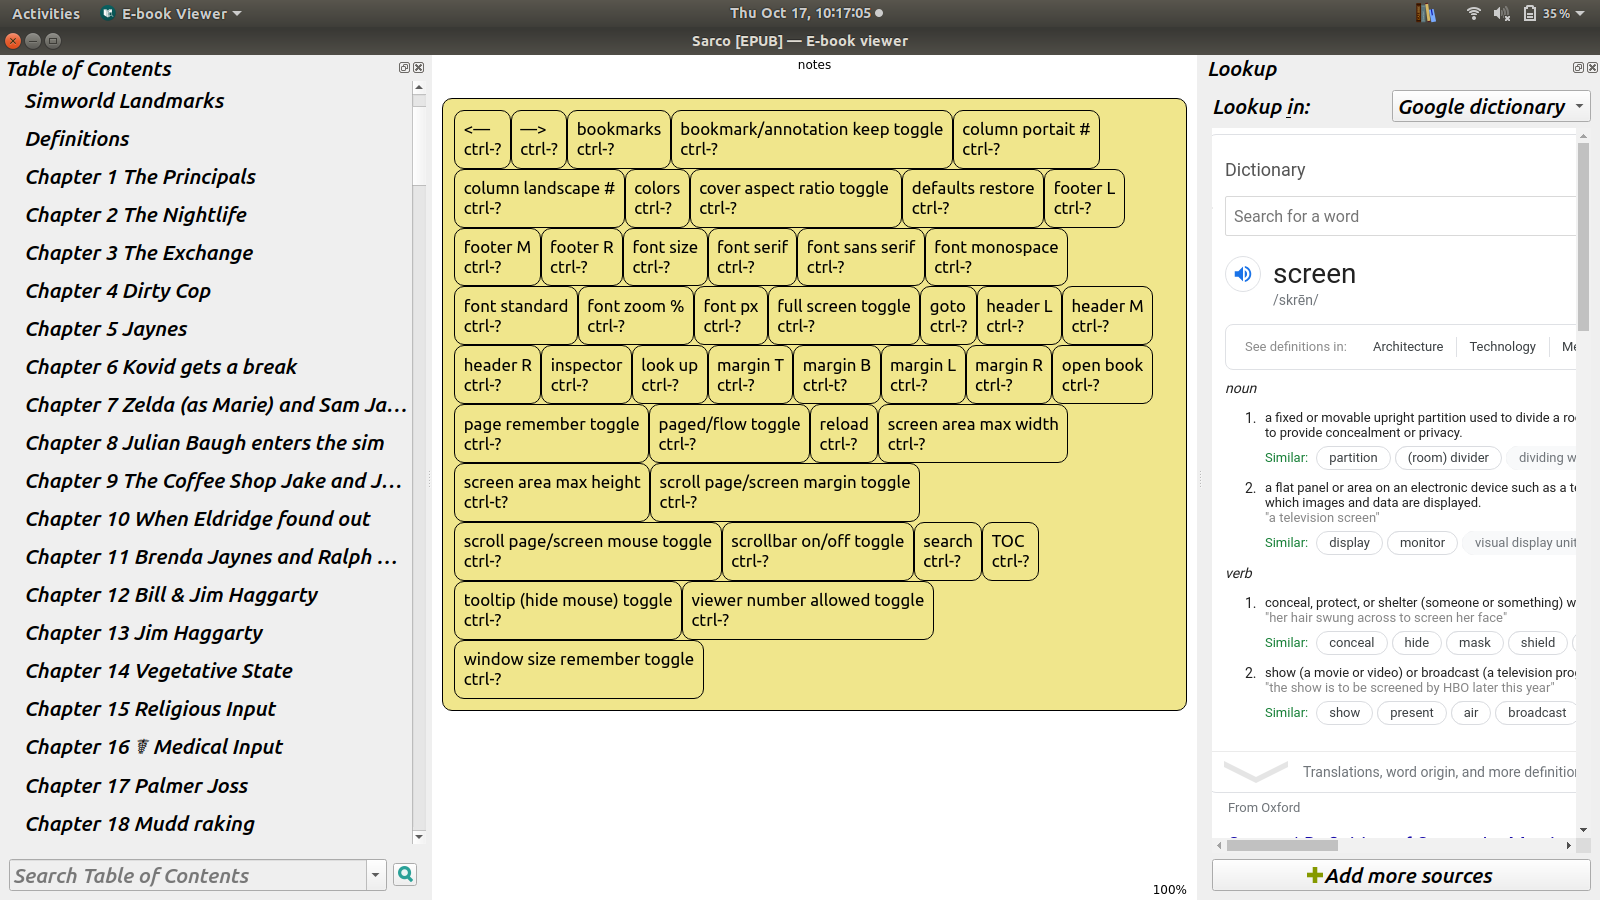Click the colors shortcut cell

click(657, 198)
